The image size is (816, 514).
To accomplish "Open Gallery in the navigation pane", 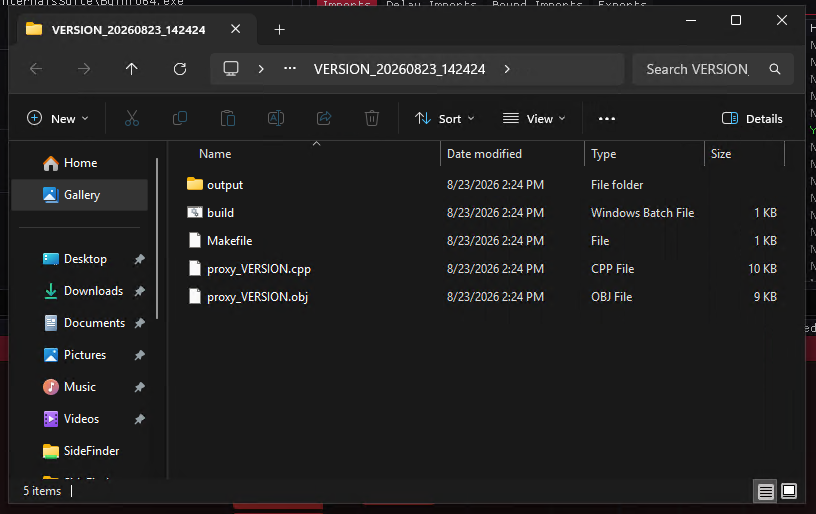I will 79,195.
